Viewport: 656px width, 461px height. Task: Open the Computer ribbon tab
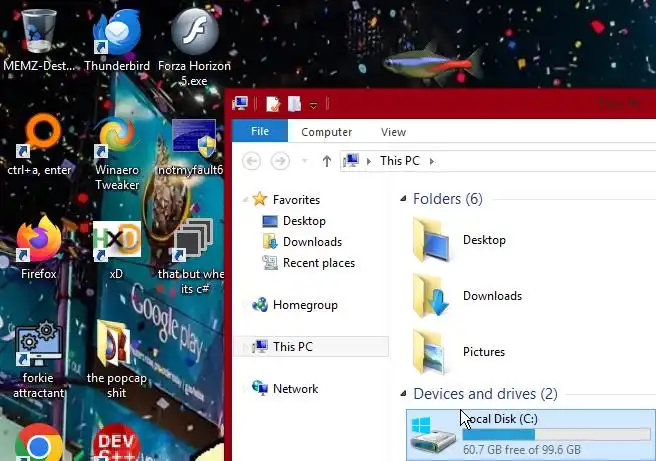point(326,132)
